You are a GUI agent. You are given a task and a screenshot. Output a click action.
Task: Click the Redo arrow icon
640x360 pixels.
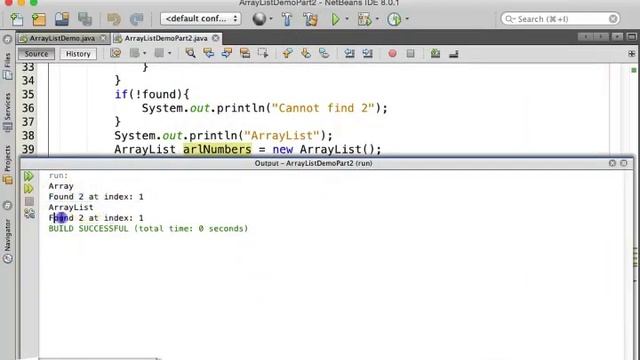click(136, 19)
